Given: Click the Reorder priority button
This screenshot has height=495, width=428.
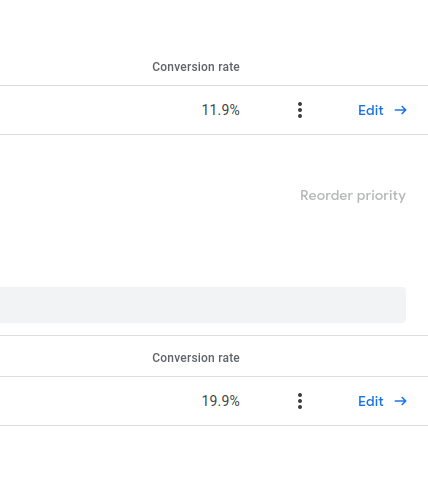Looking at the screenshot, I should click(353, 196).
